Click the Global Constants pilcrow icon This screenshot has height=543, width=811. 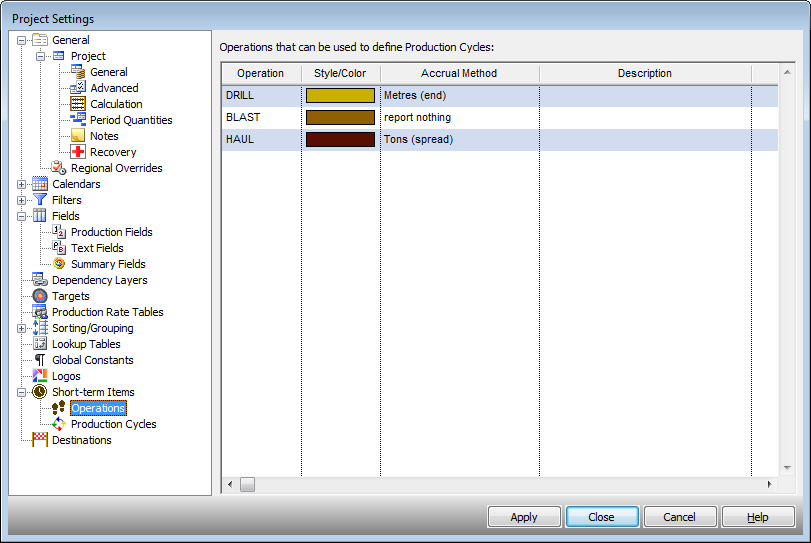click(x=40, y=360)
